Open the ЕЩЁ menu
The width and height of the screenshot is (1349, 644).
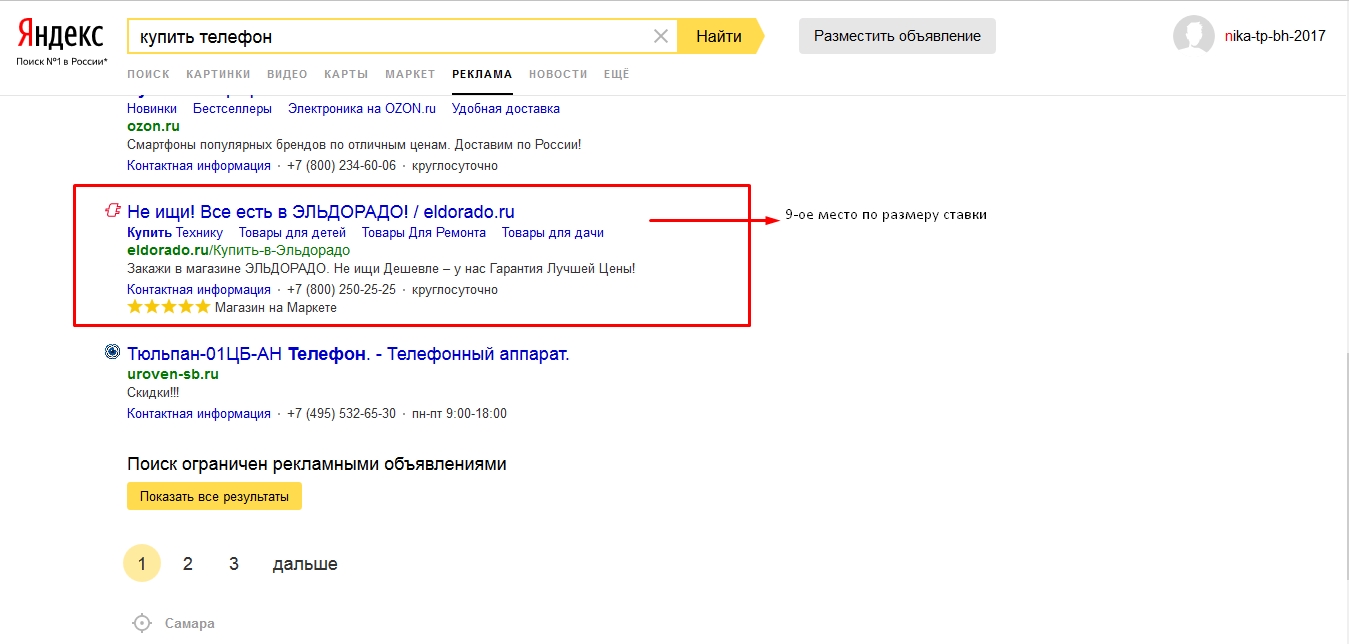(x=617, y=74)
